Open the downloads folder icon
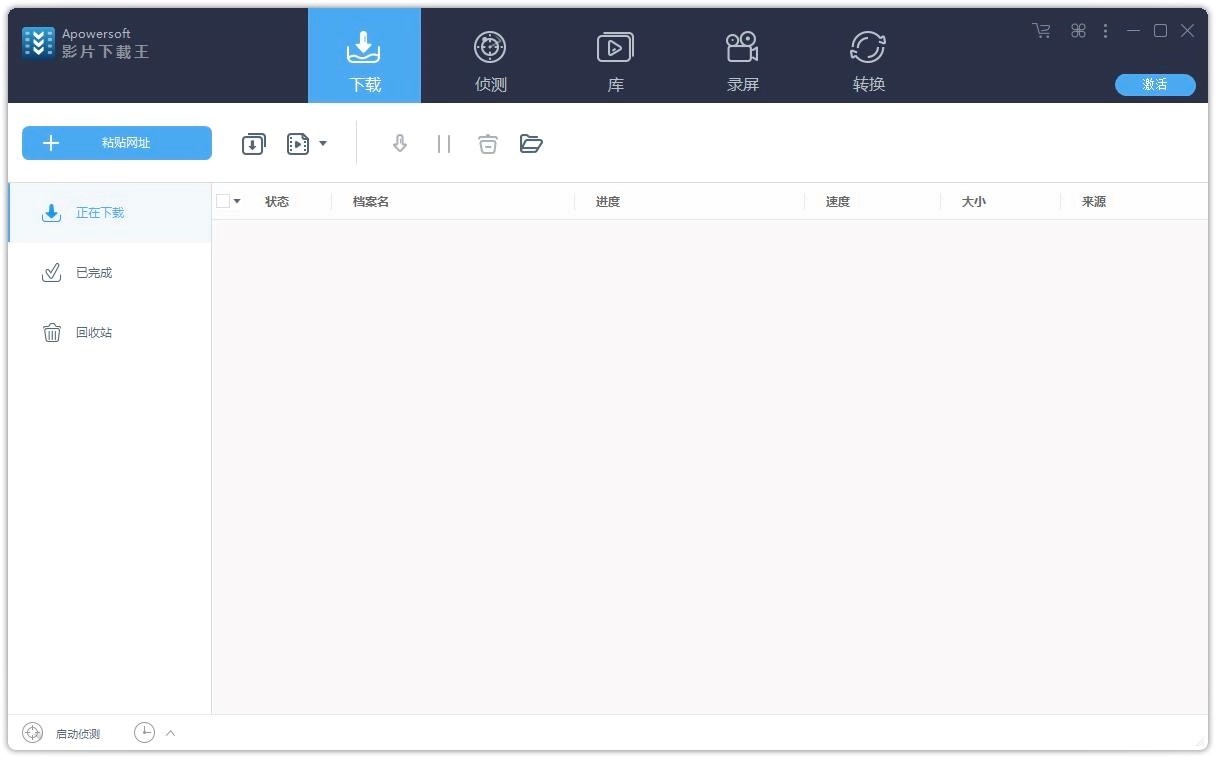 pyautogui.click(x=531, y=143)
